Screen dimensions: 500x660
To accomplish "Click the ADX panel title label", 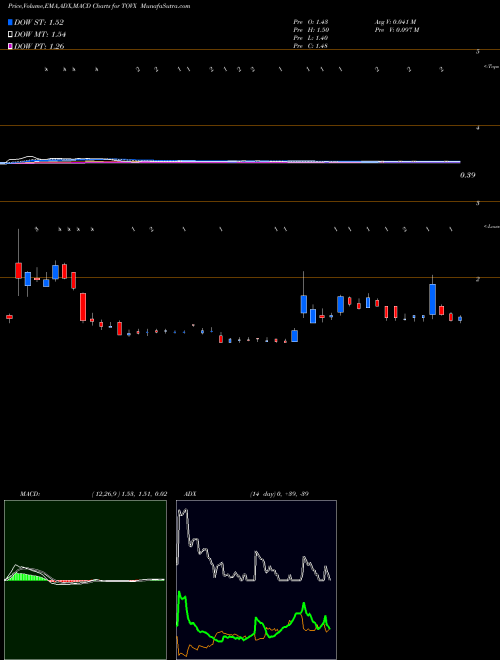I will pyautogui.click(x=190, y=494).
